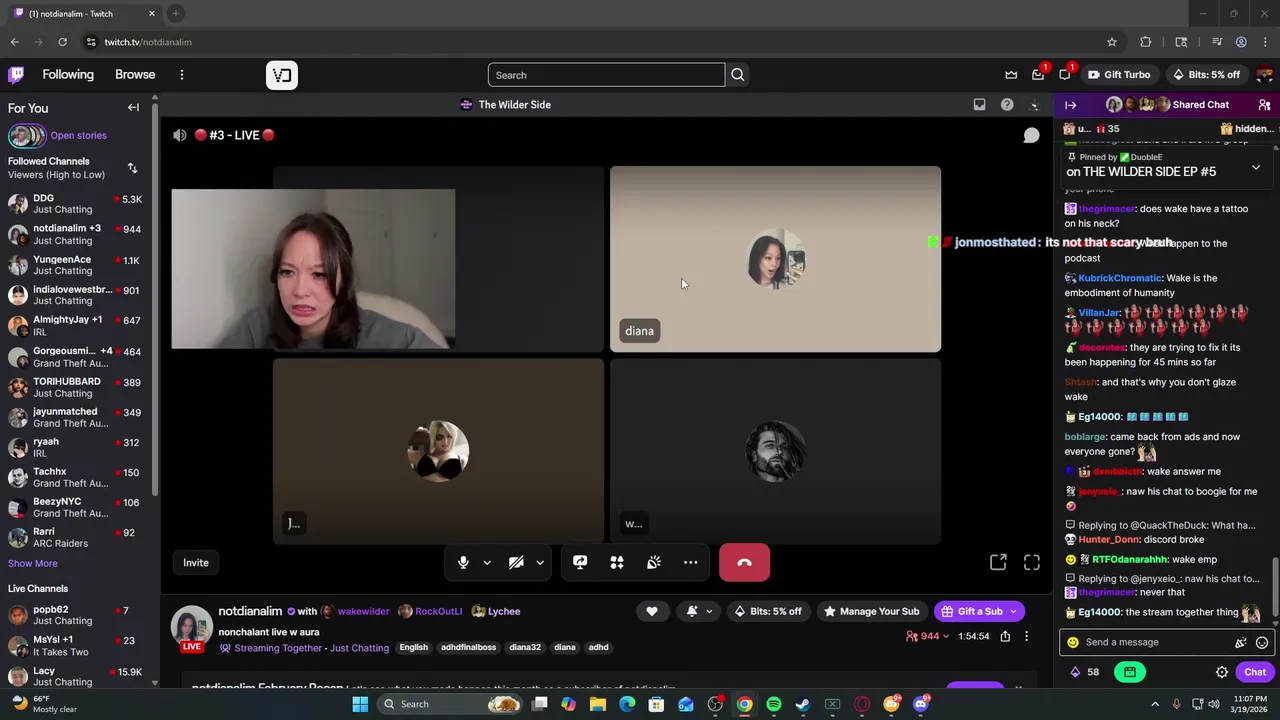1280x720 pixels.
Task: Click the Bits 5% off button below the stream
Action: coord(768,611)
